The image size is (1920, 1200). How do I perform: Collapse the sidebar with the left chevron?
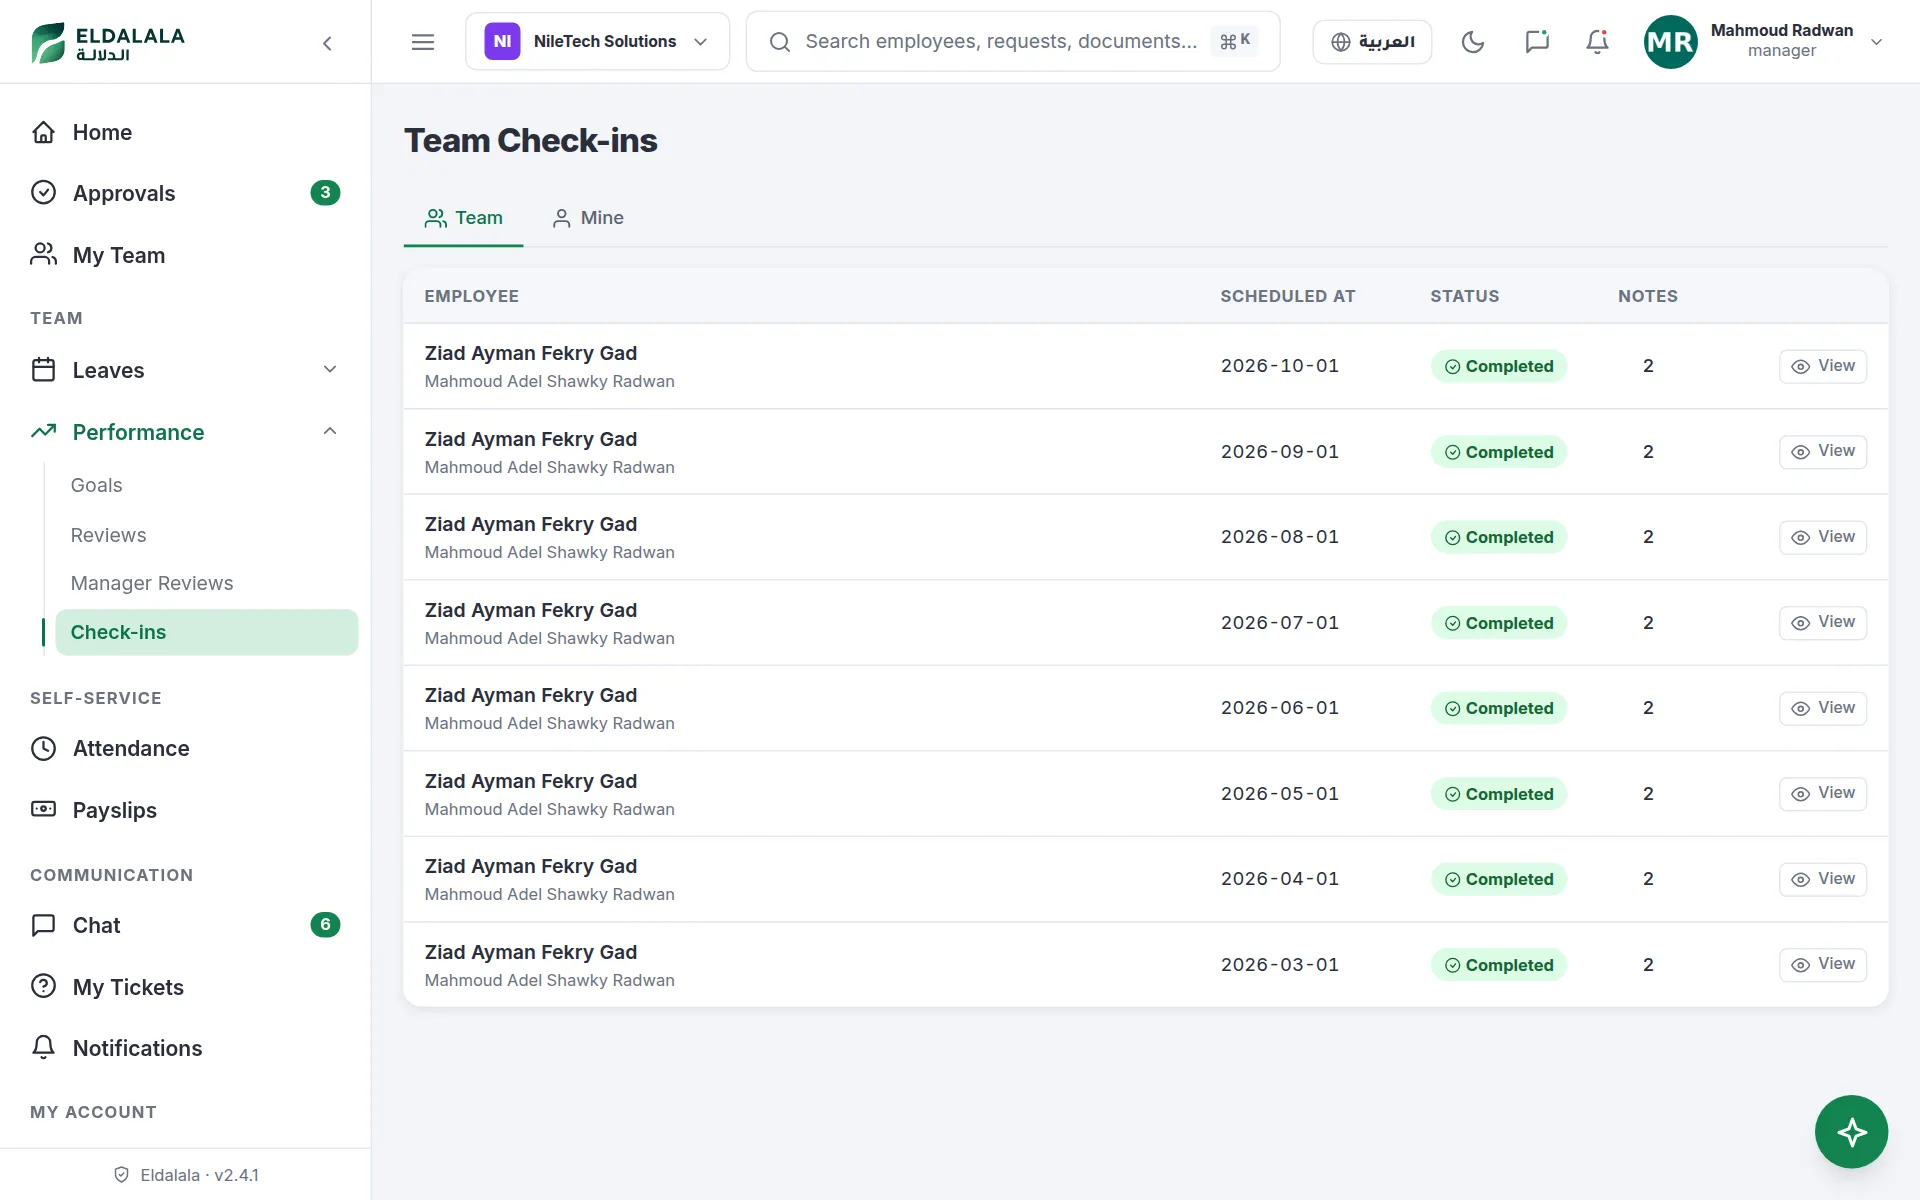[327, 43]
